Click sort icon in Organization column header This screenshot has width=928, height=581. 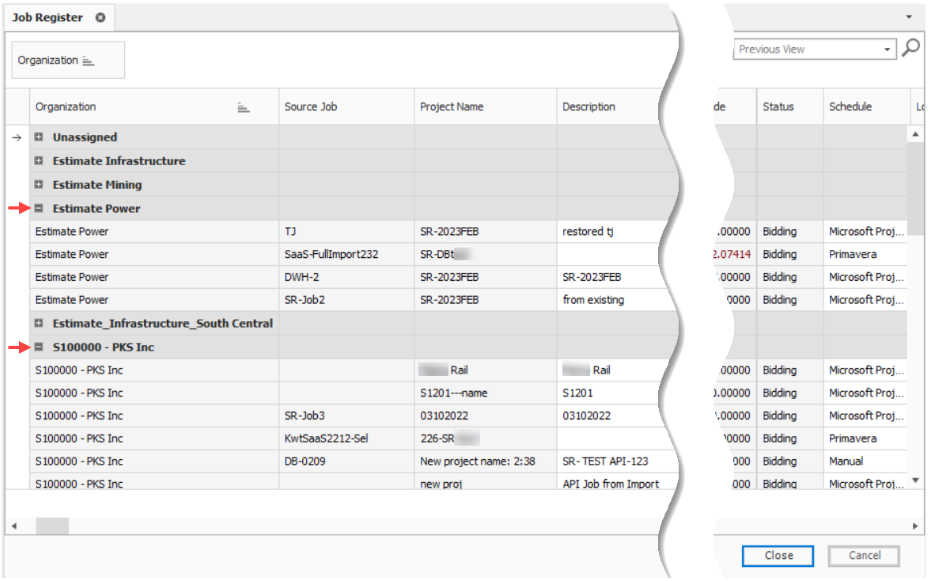pyautogui.click(x=243, y=107)
